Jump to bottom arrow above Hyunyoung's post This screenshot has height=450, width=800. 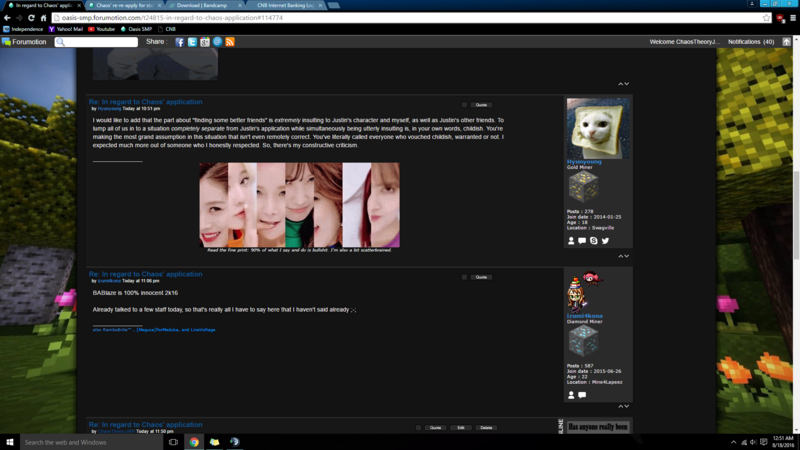pyautogui.click(x=627, y=84)
